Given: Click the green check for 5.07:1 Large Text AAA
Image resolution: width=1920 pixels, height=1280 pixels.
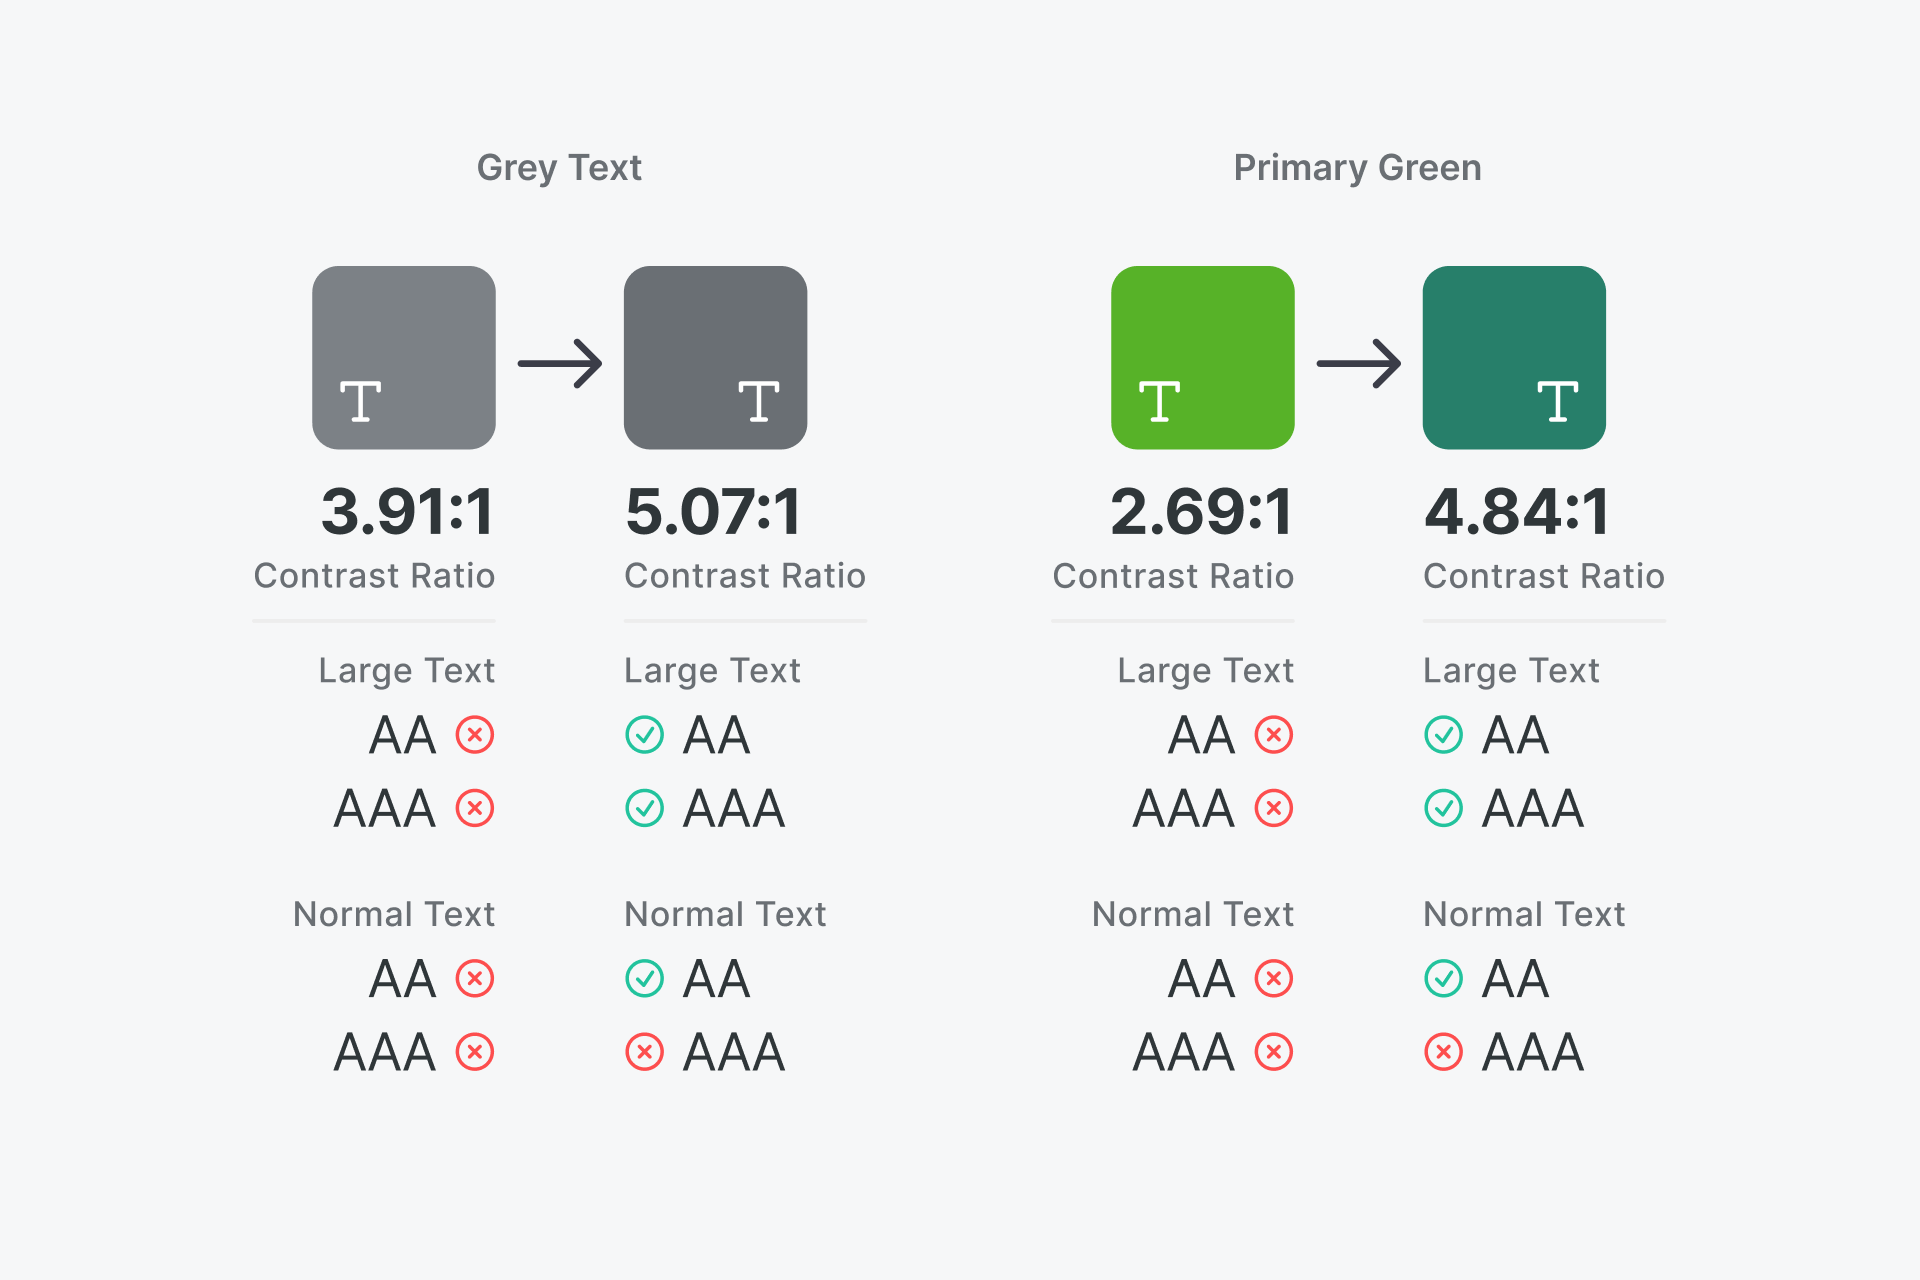Looking at the screenshot, I should tap(645, 808).
